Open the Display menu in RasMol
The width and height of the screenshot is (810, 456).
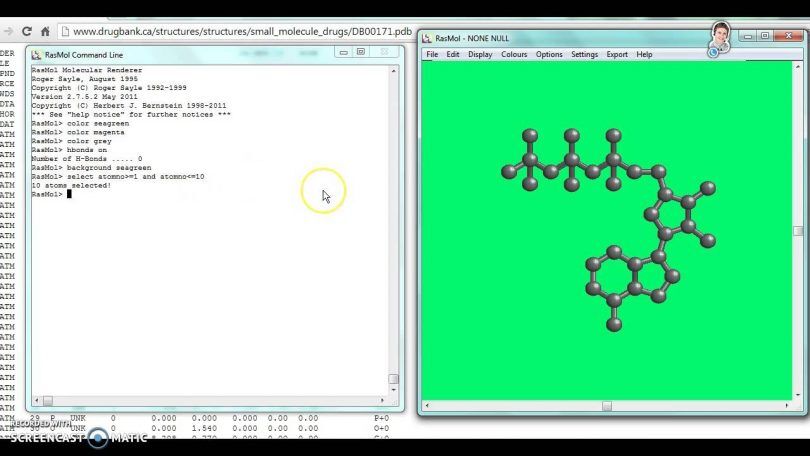pyautogui.click(x=480, y=54)
